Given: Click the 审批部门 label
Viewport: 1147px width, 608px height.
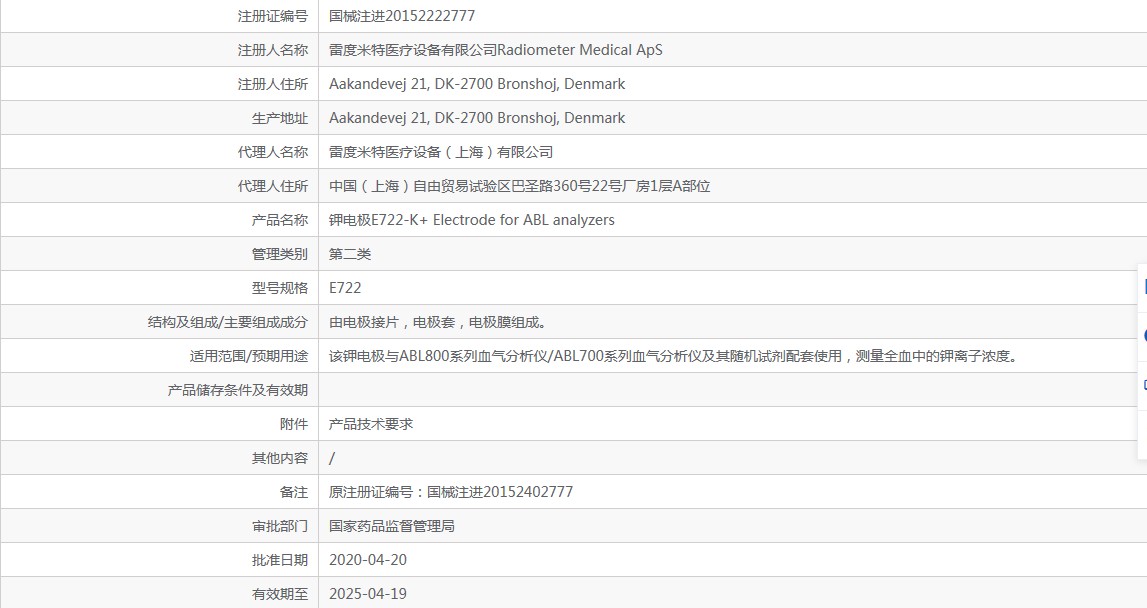Looking at the screenshot, I should coord(279,526).
